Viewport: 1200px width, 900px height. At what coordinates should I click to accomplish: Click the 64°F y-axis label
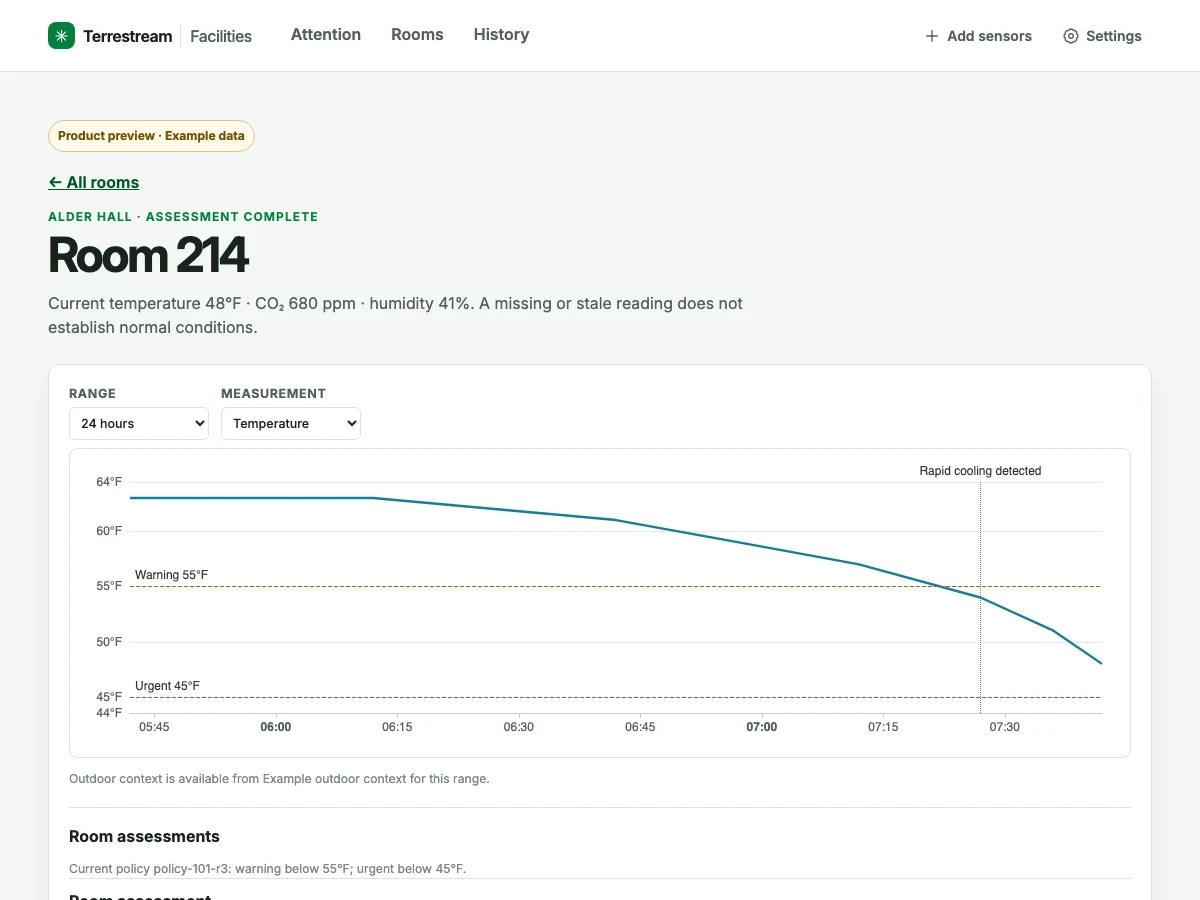click(x=109, y=482)
